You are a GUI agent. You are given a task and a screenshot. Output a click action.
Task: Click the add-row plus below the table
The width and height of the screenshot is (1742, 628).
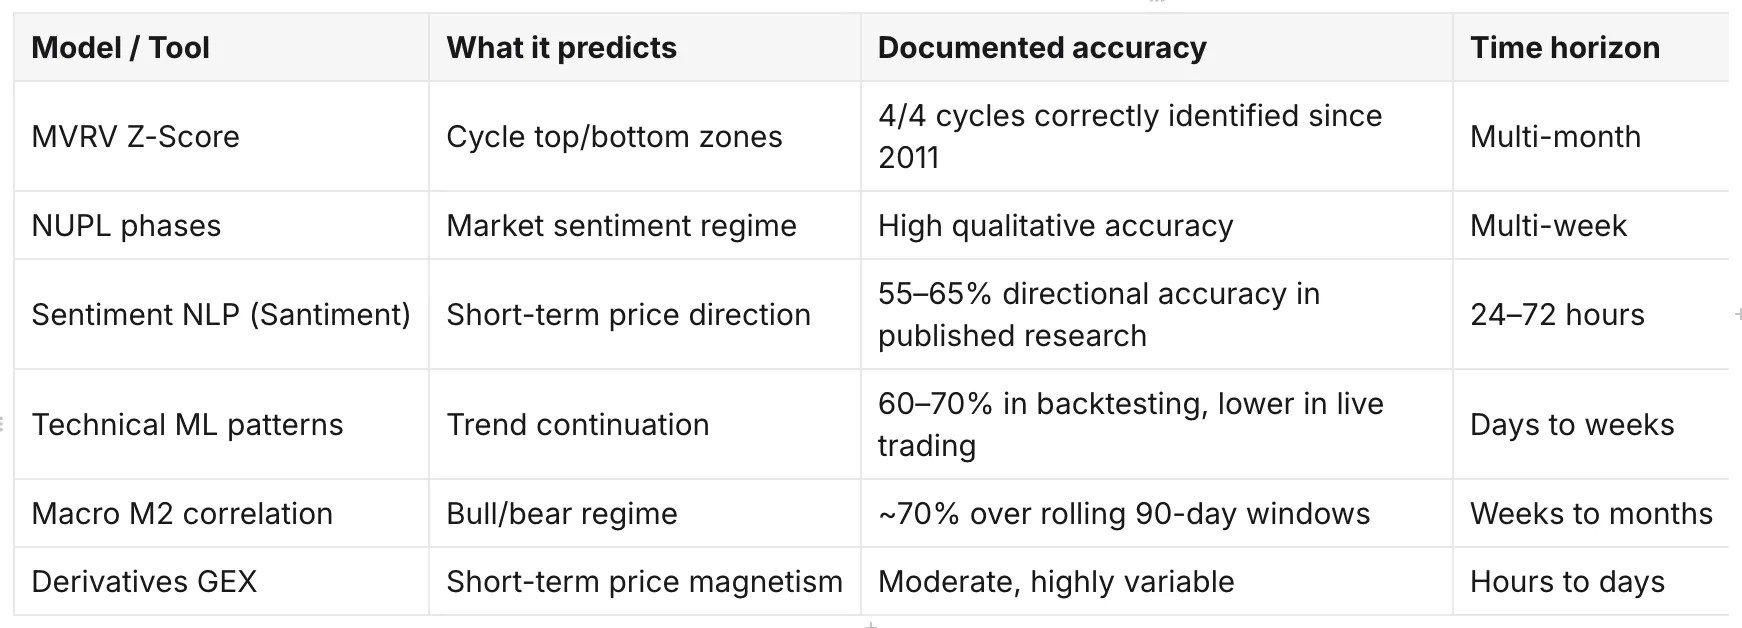(x=871, y=624)
